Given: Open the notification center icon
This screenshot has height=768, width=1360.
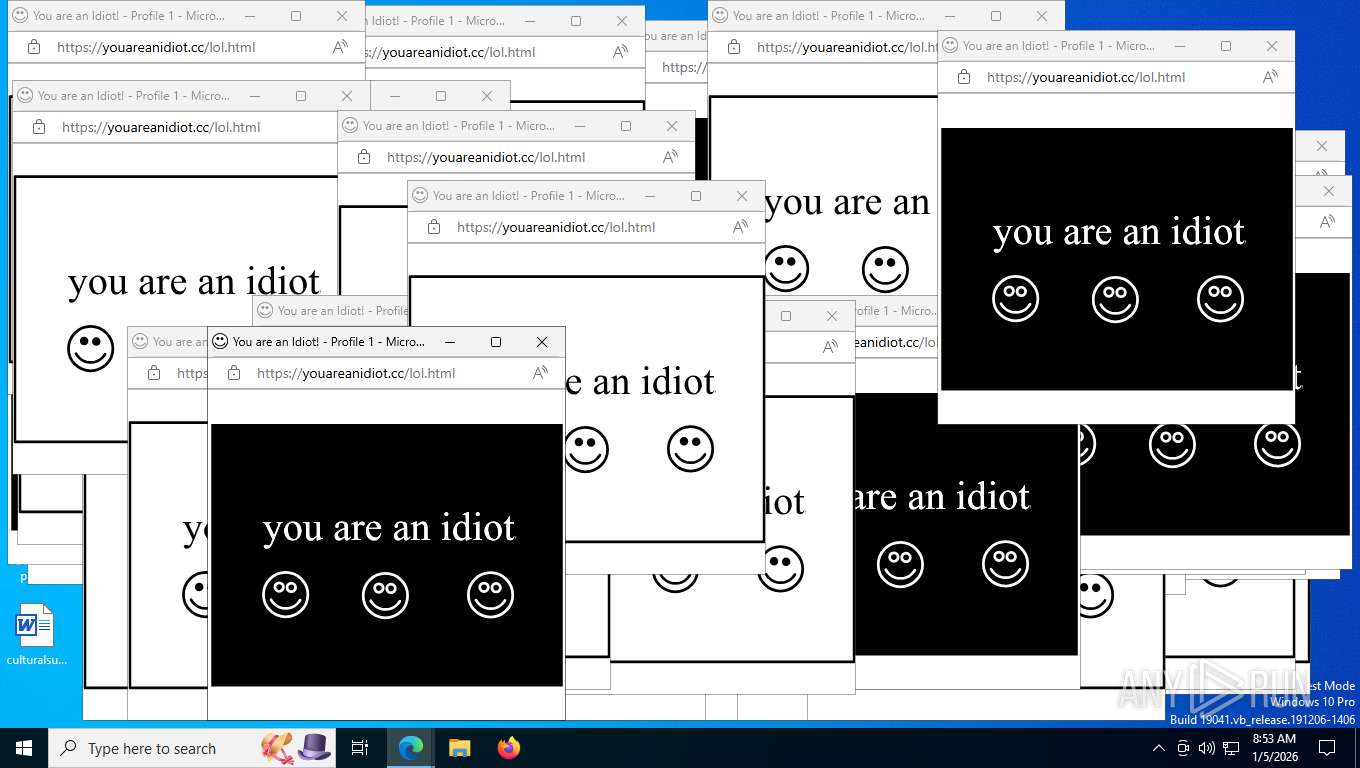Looking at the screenshot, I should [1327, 748].
